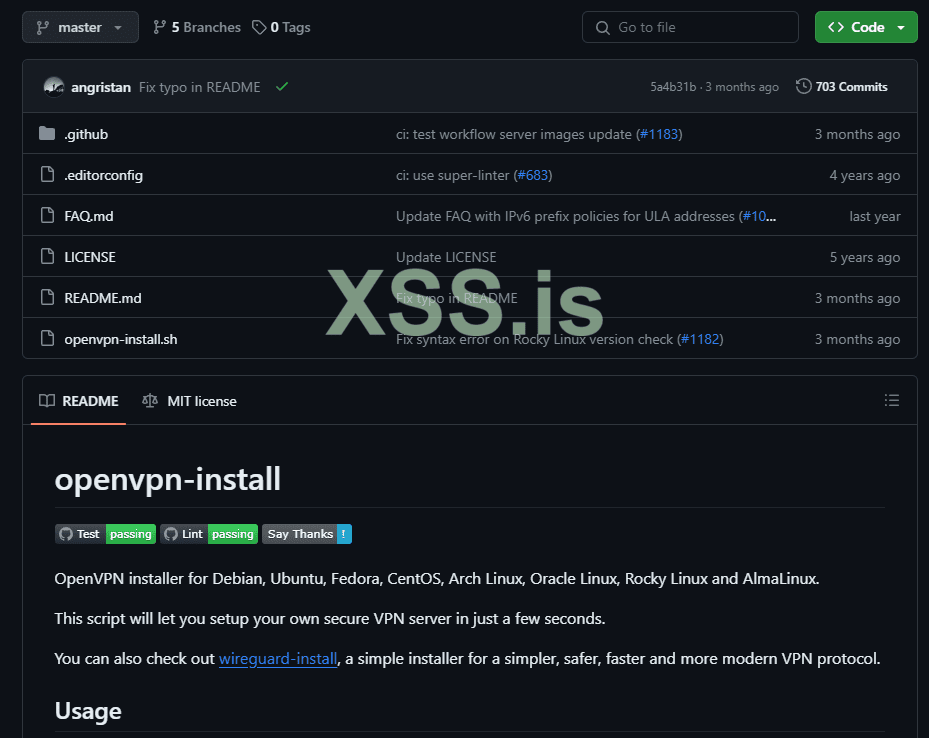929x738 pixels.
Task: Click the green commit status checkmark
Action: pyautogui.click(x=282, y=87)
